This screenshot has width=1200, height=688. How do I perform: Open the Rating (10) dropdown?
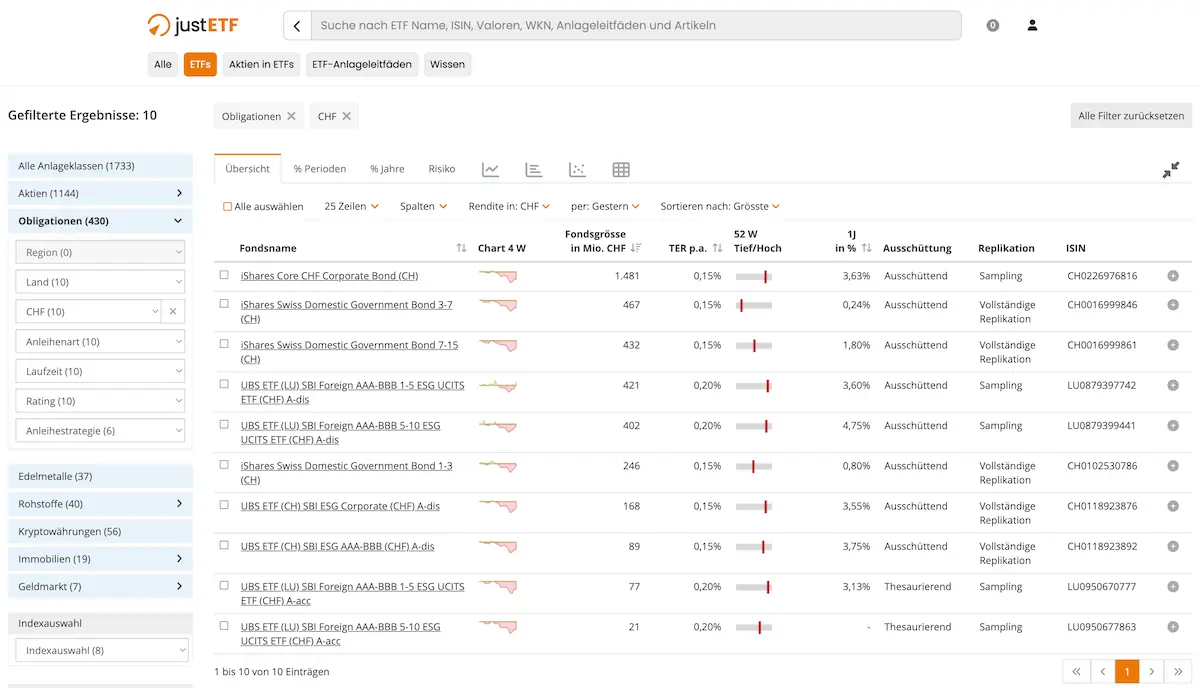(100, 401)
